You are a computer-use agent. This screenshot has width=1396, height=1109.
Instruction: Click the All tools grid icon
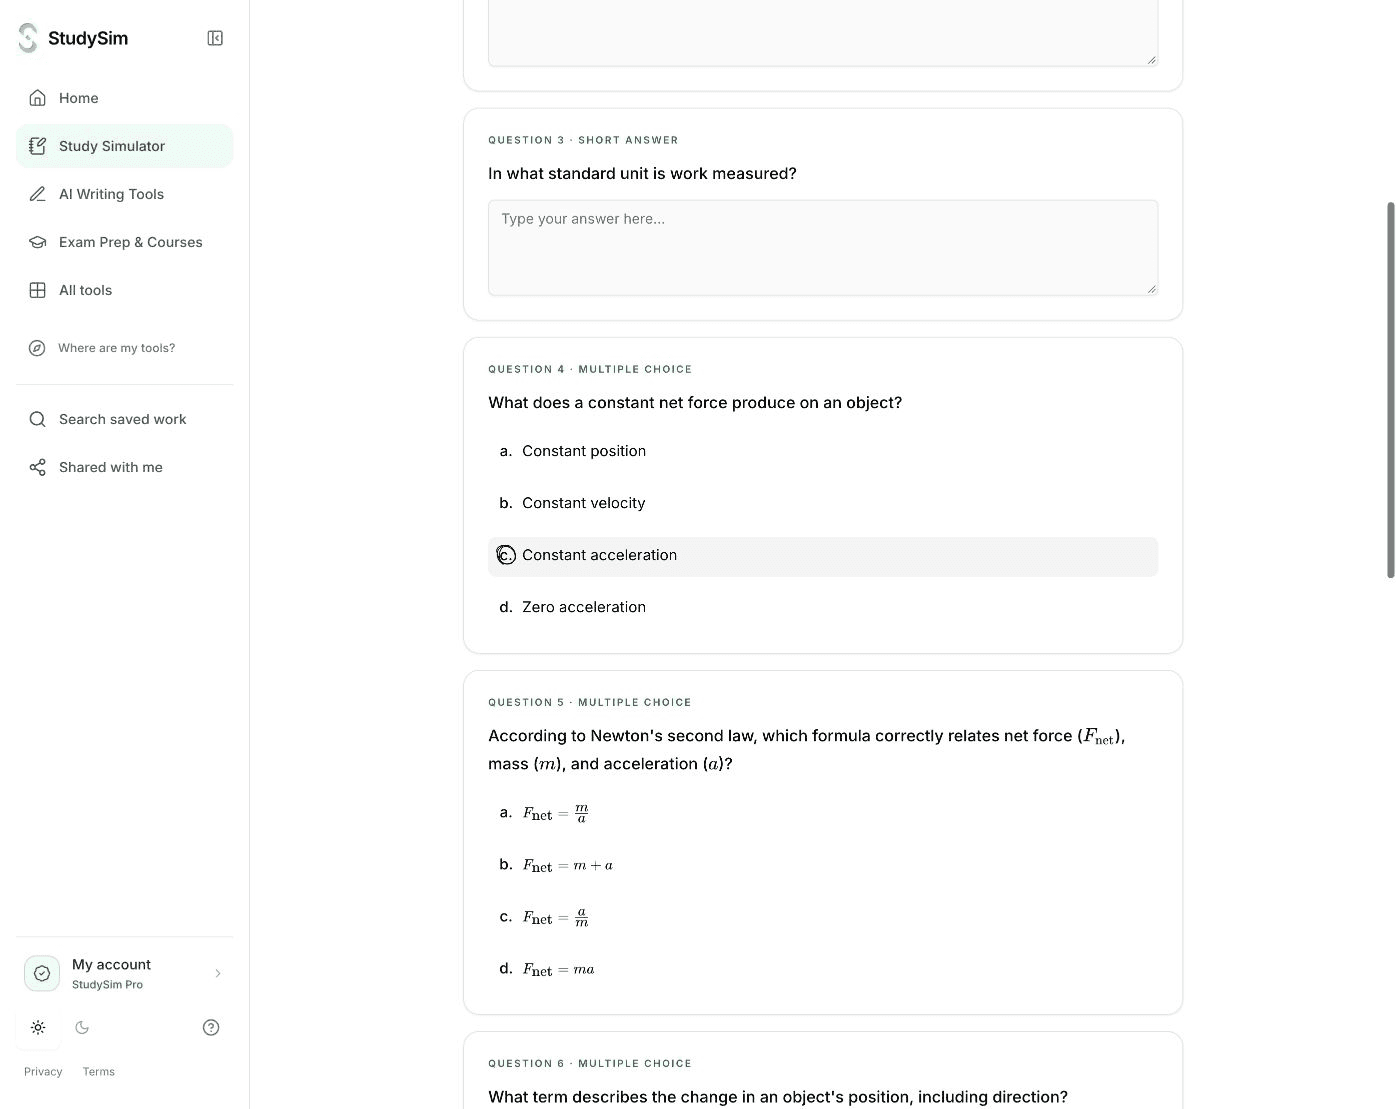[37, 290]
